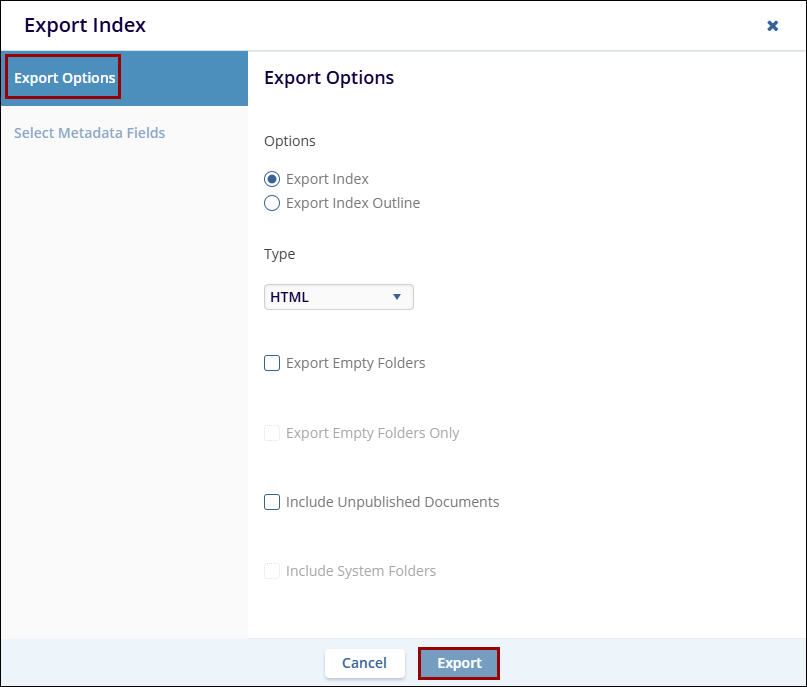Click the Export button in the footer

[459, 663]
